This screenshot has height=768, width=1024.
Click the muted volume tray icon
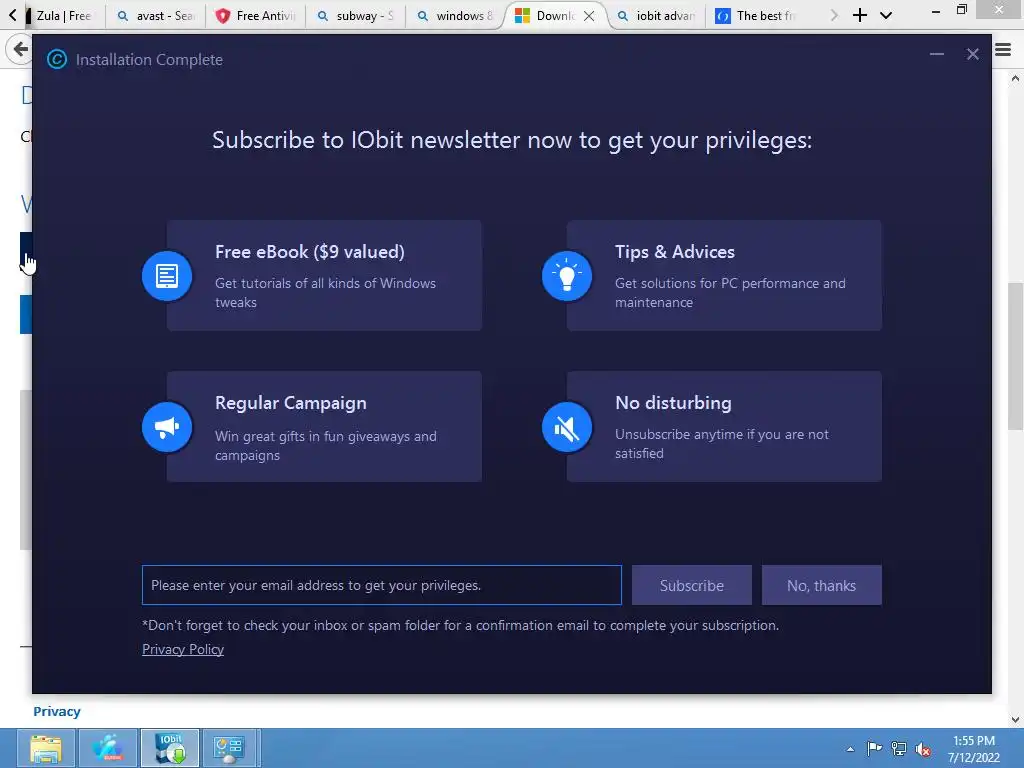point(923,749)
